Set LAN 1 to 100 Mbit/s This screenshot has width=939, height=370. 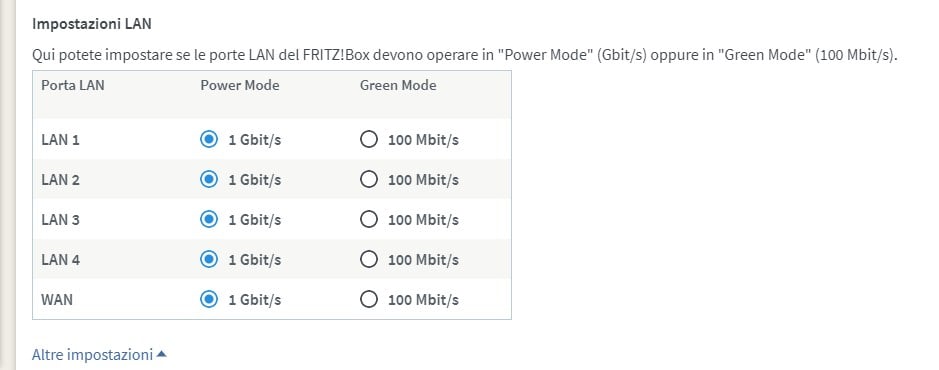pos(369,140)
